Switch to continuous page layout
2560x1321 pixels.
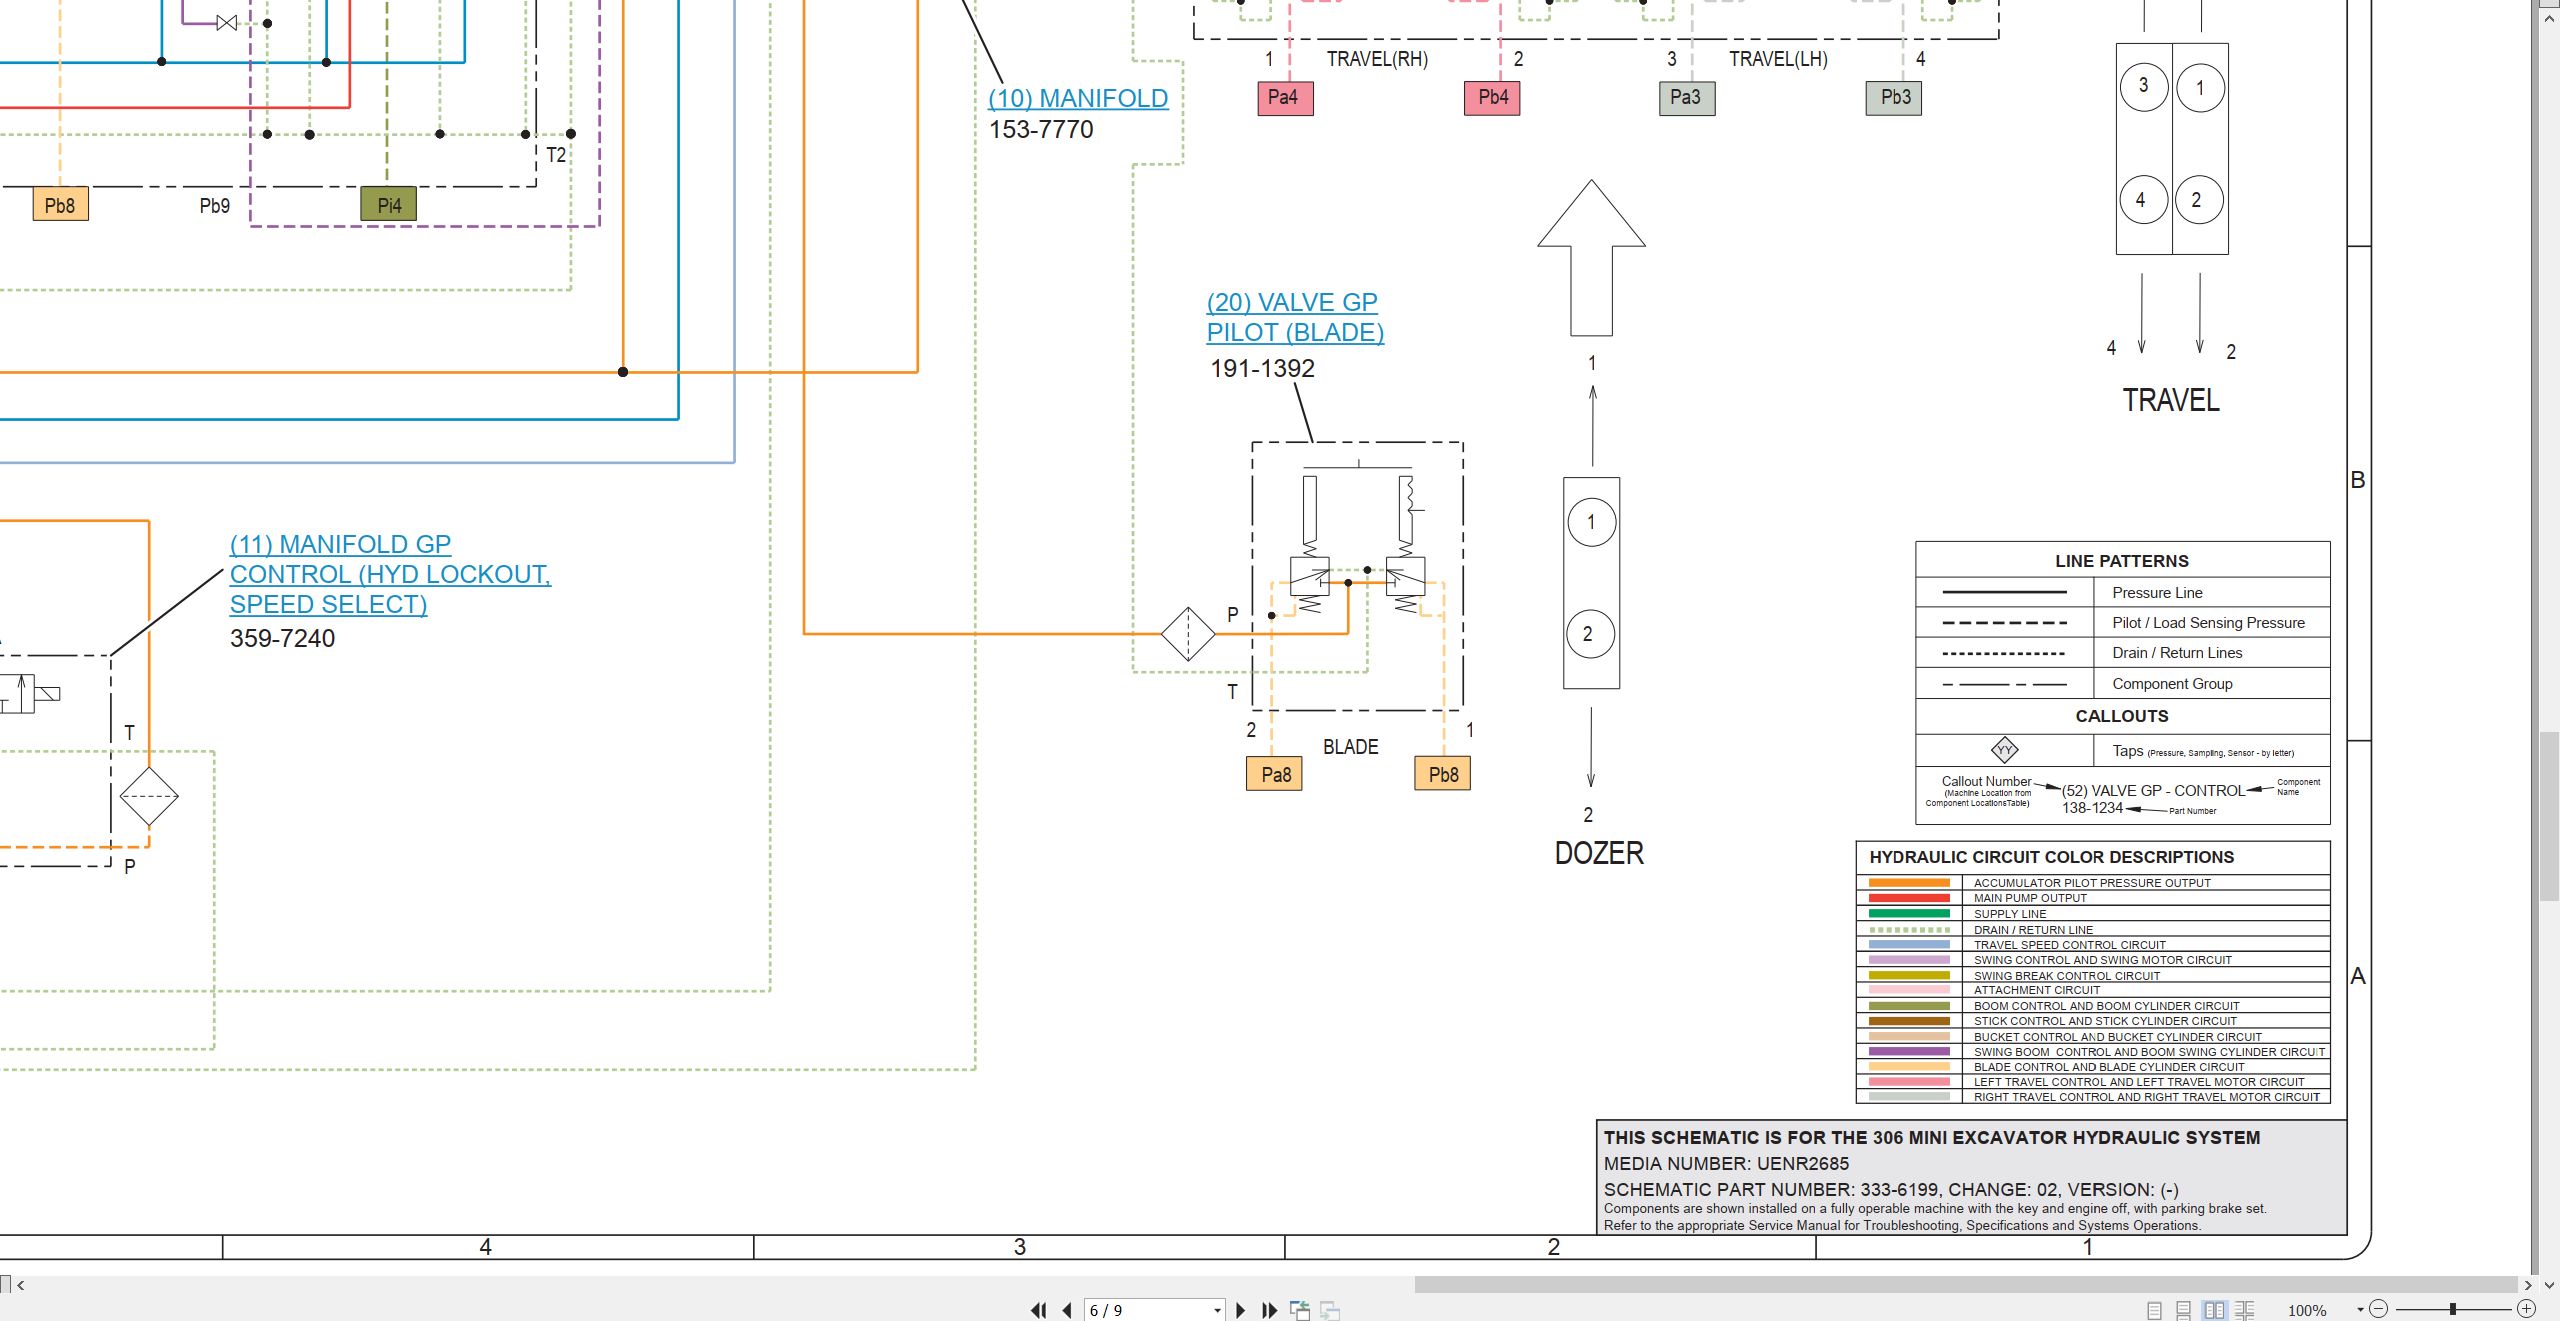tap(2184, 1310)
